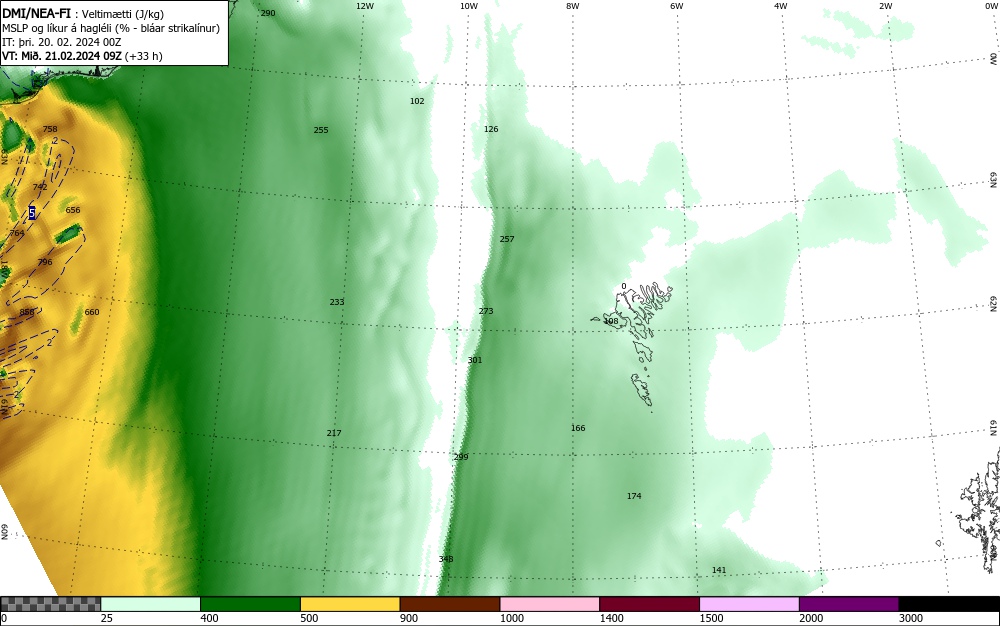Click the '174' map value
1000x626 pixels.
pyautogui.click(x=634, y=496)
